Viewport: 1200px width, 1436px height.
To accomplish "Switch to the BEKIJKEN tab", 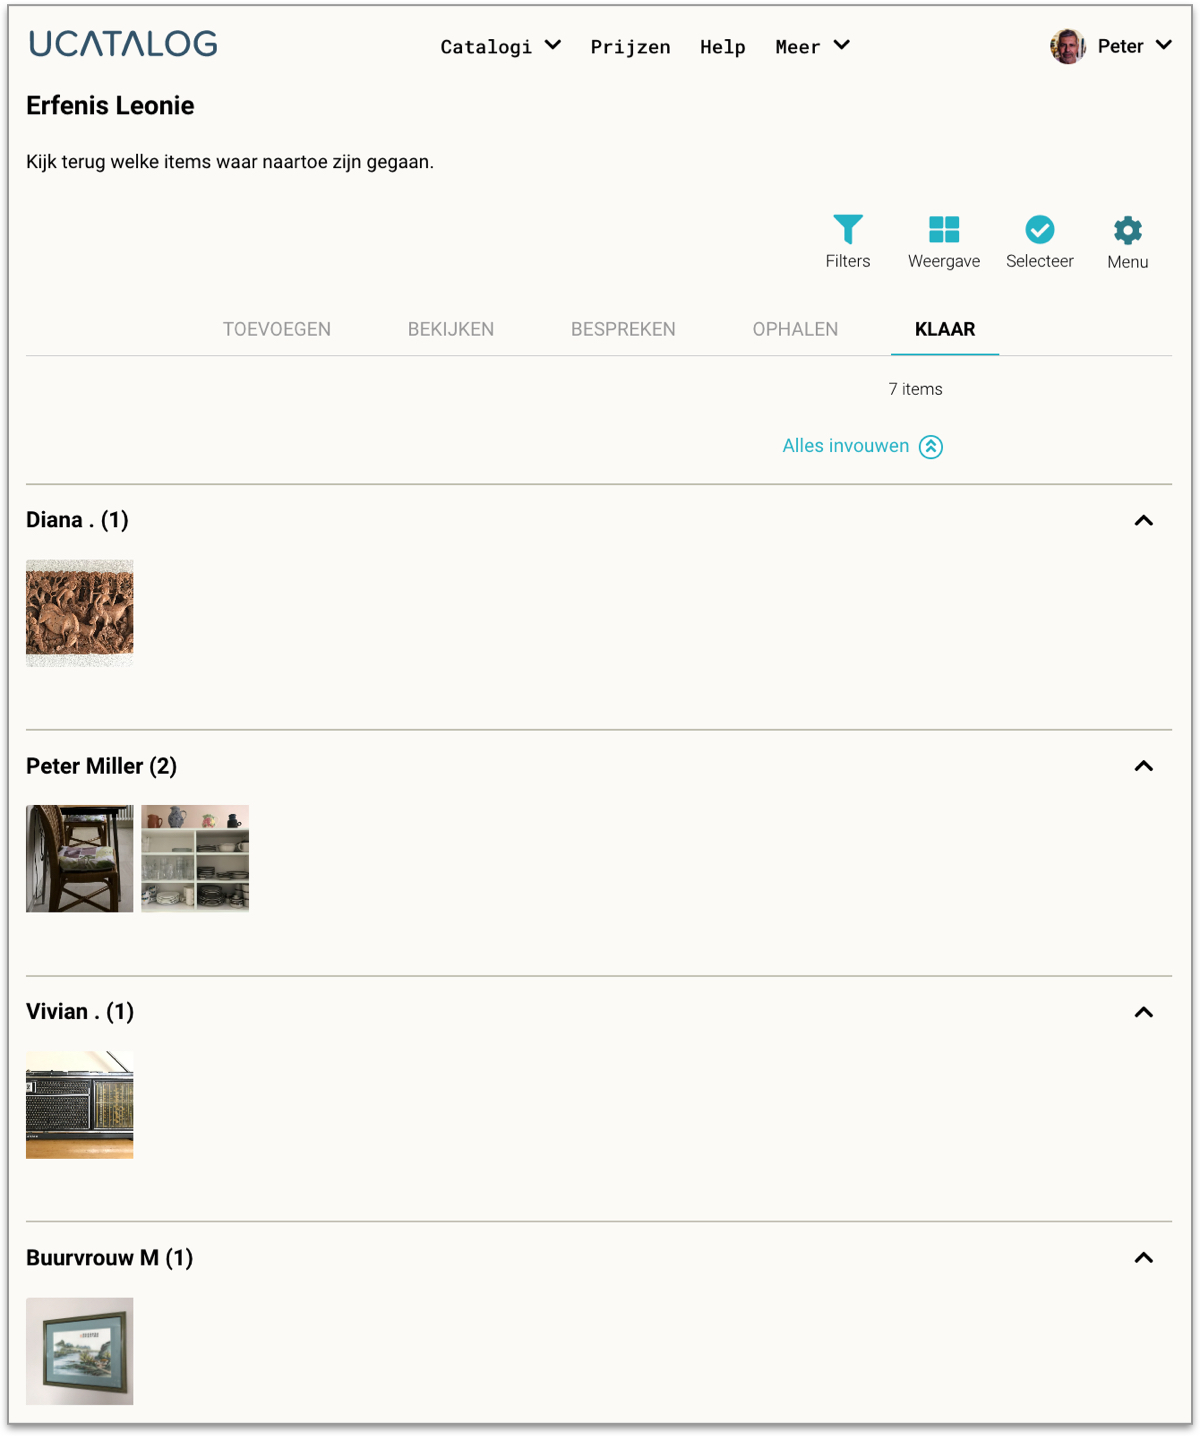I will [x=451, y=329].
